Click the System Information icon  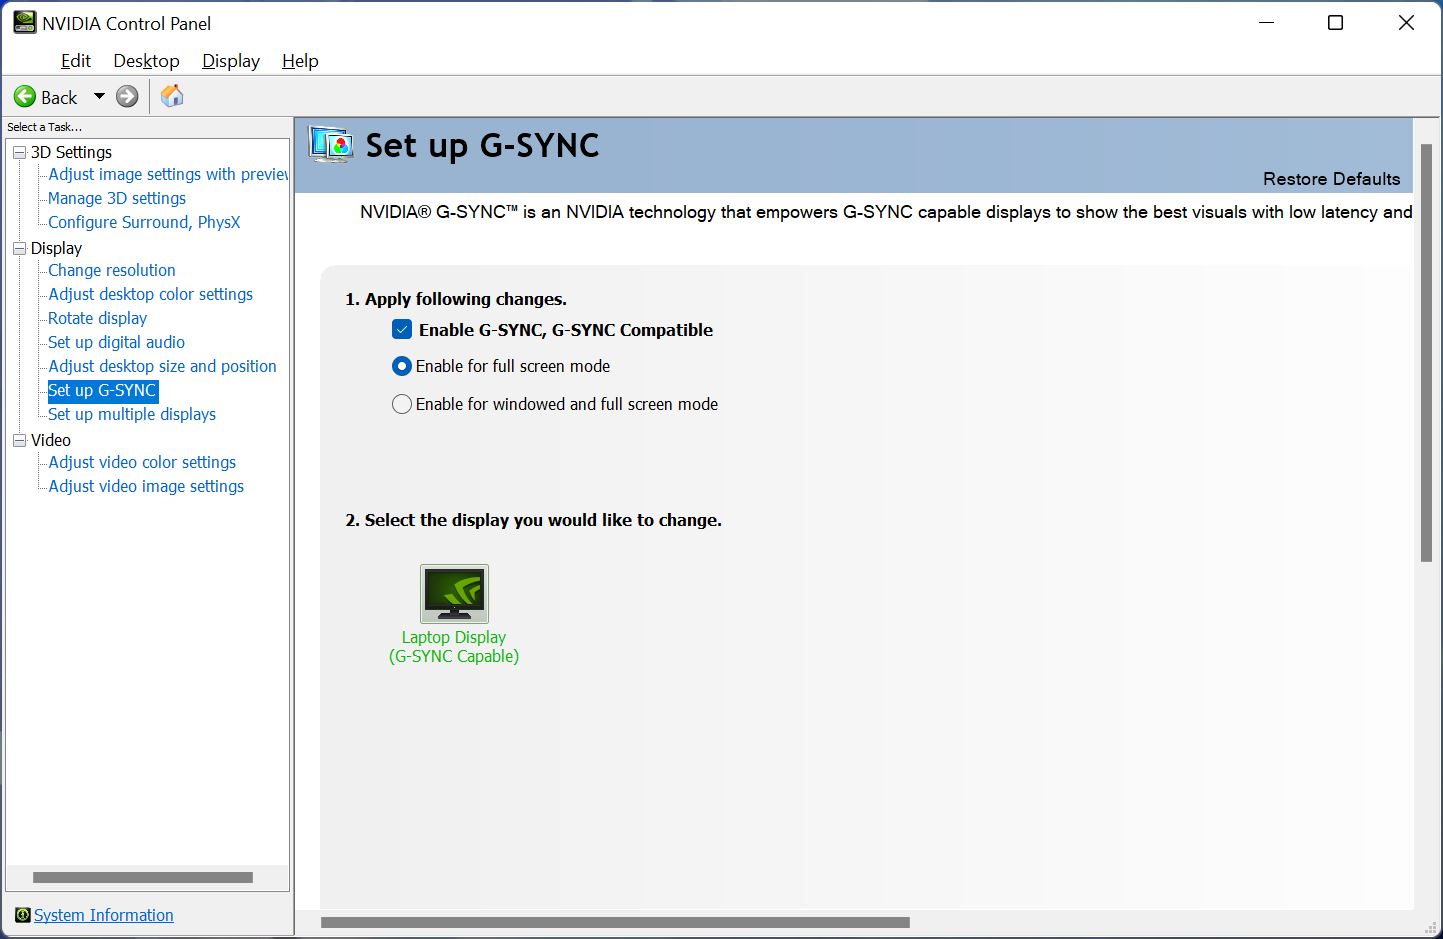click(x=23, y=915)
